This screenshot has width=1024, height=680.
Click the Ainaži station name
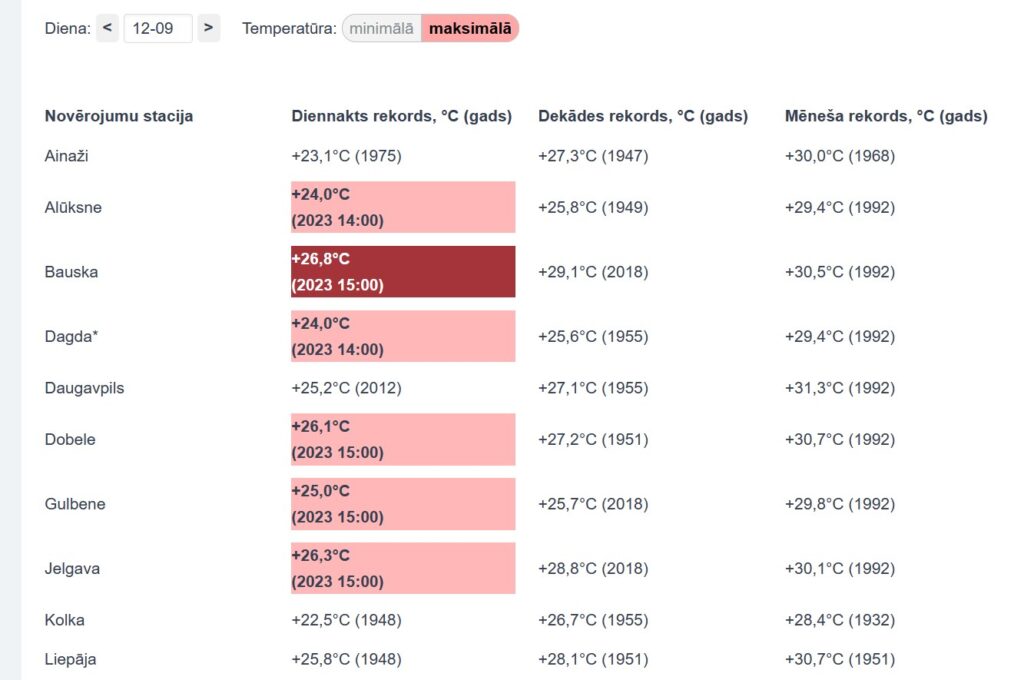point(68,156)
